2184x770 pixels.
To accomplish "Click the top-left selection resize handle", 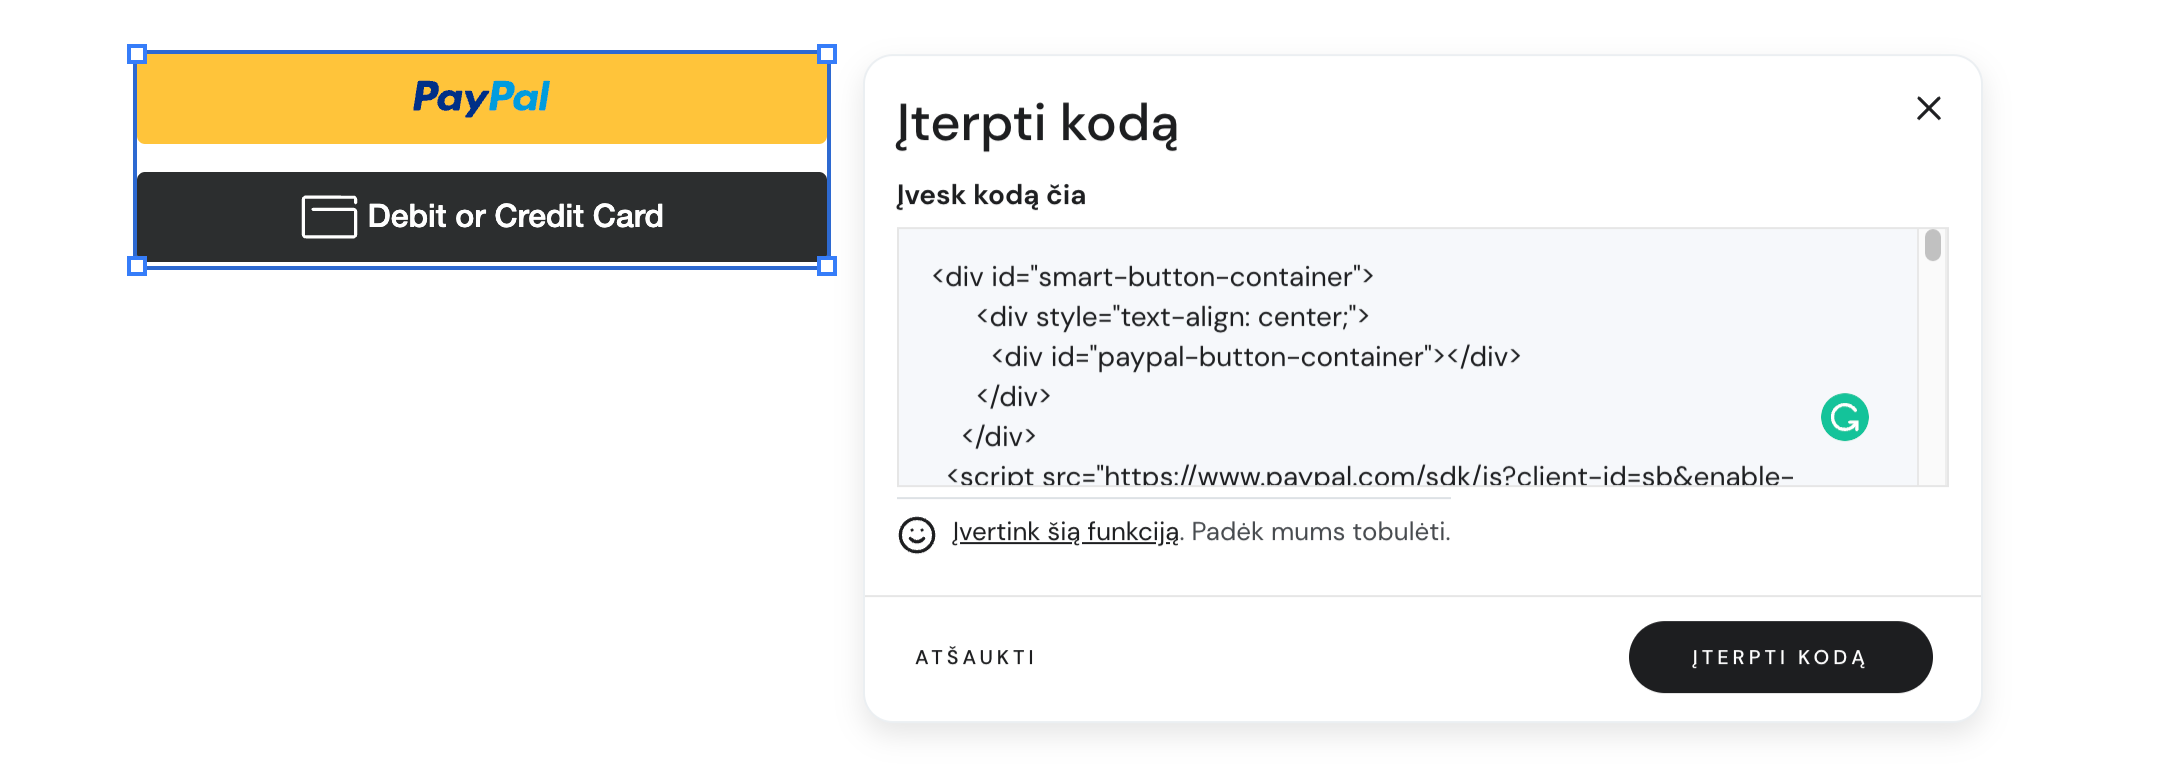I will [138, 54].
